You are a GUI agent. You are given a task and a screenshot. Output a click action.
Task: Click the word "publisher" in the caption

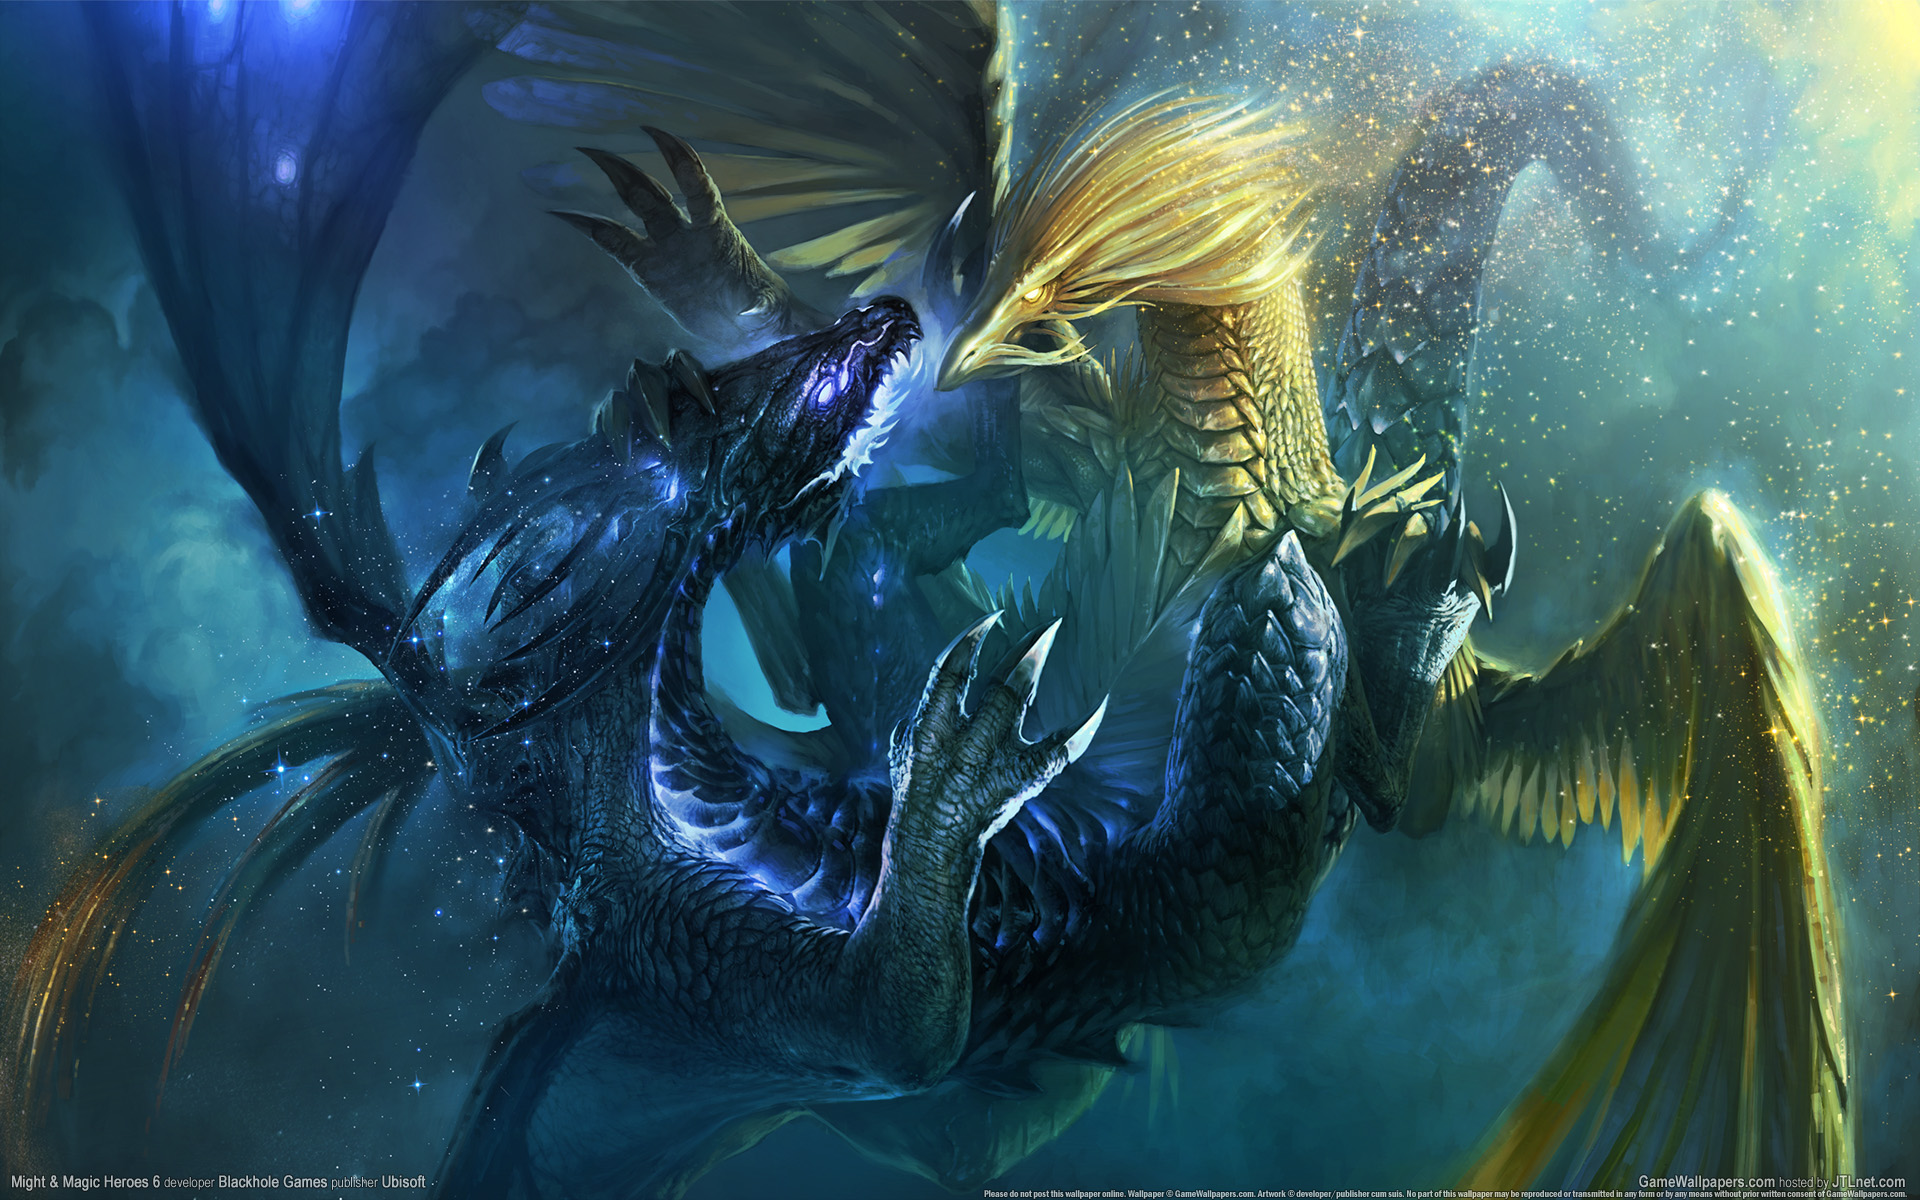[x=354, y=1183]
